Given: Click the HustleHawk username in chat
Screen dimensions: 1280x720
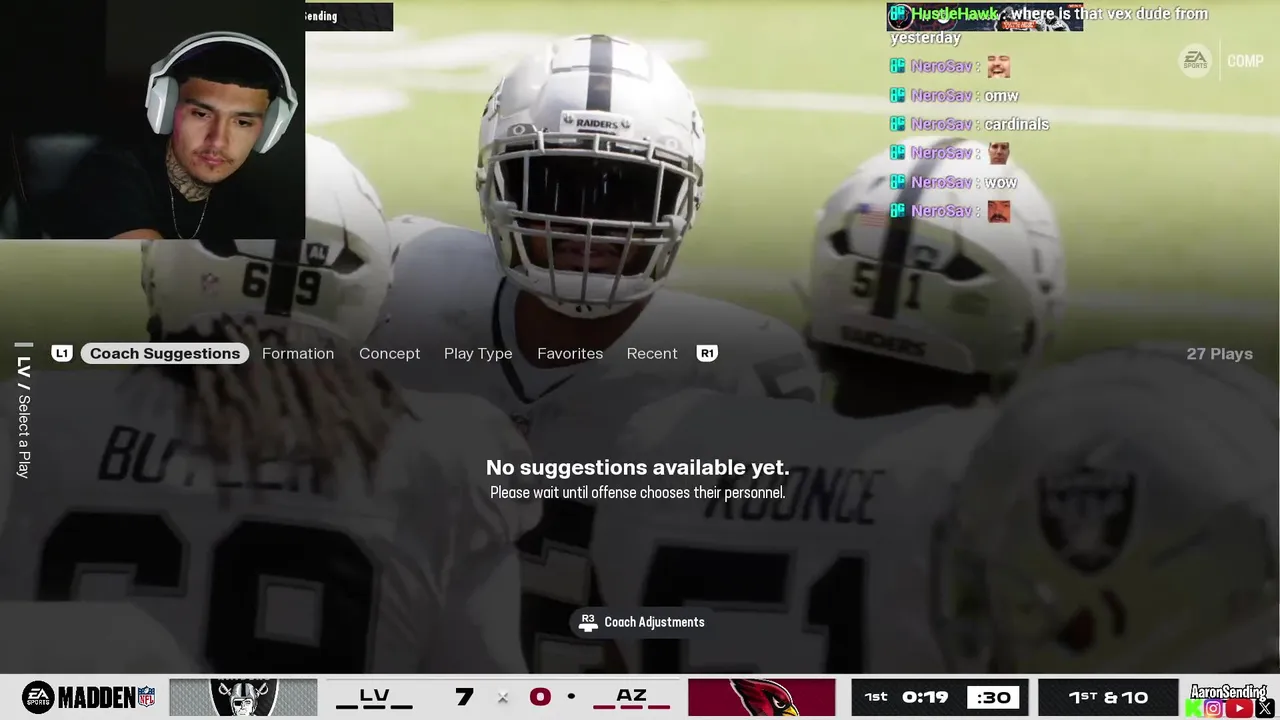Looking at the screenshot, I should pyautogui.click(x=953, y=14).
